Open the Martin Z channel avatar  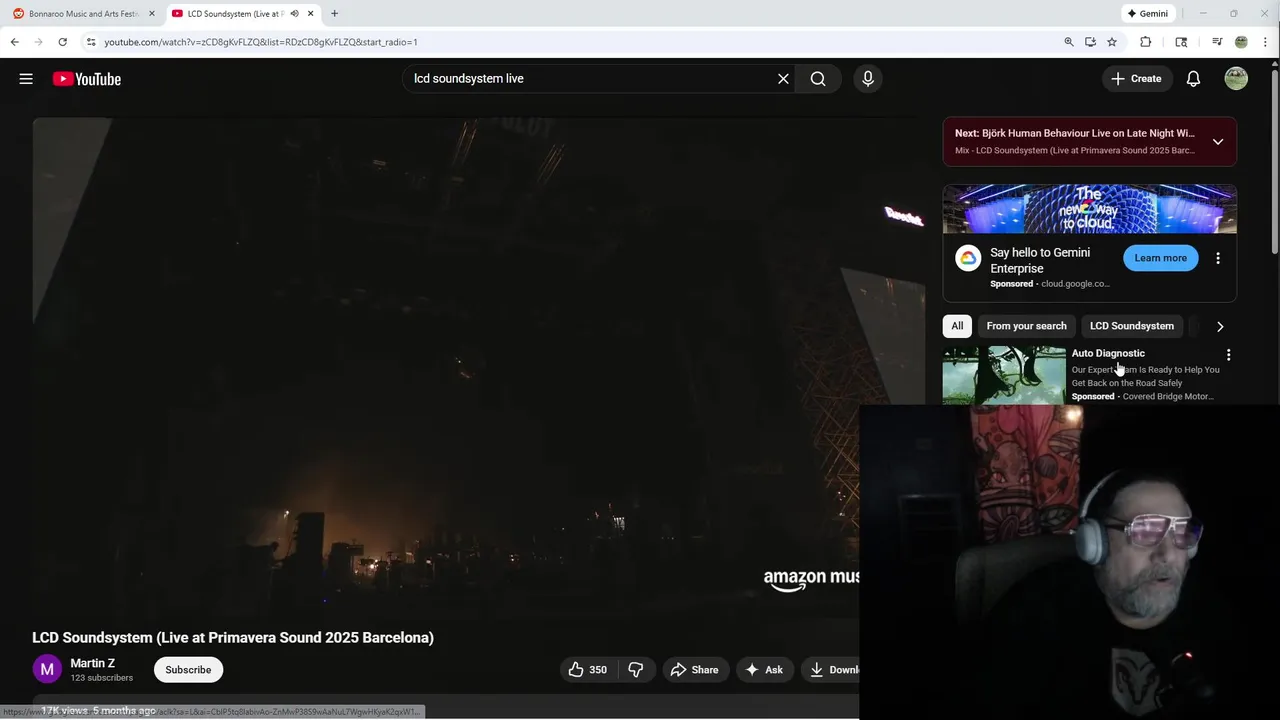point(47,670)
